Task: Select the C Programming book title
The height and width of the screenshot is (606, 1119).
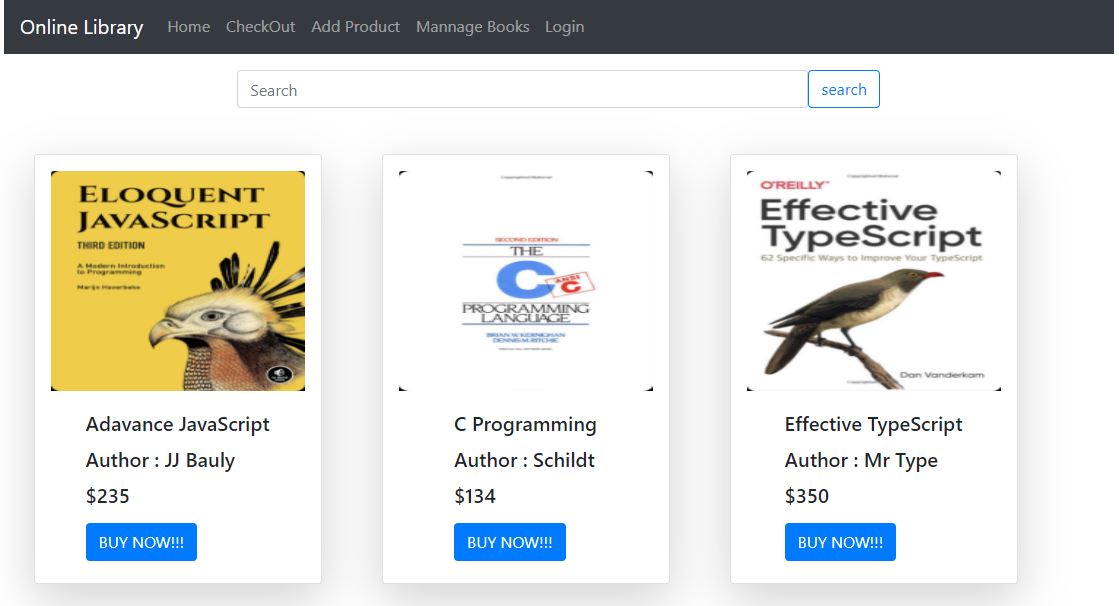Action: pos(525,424)
